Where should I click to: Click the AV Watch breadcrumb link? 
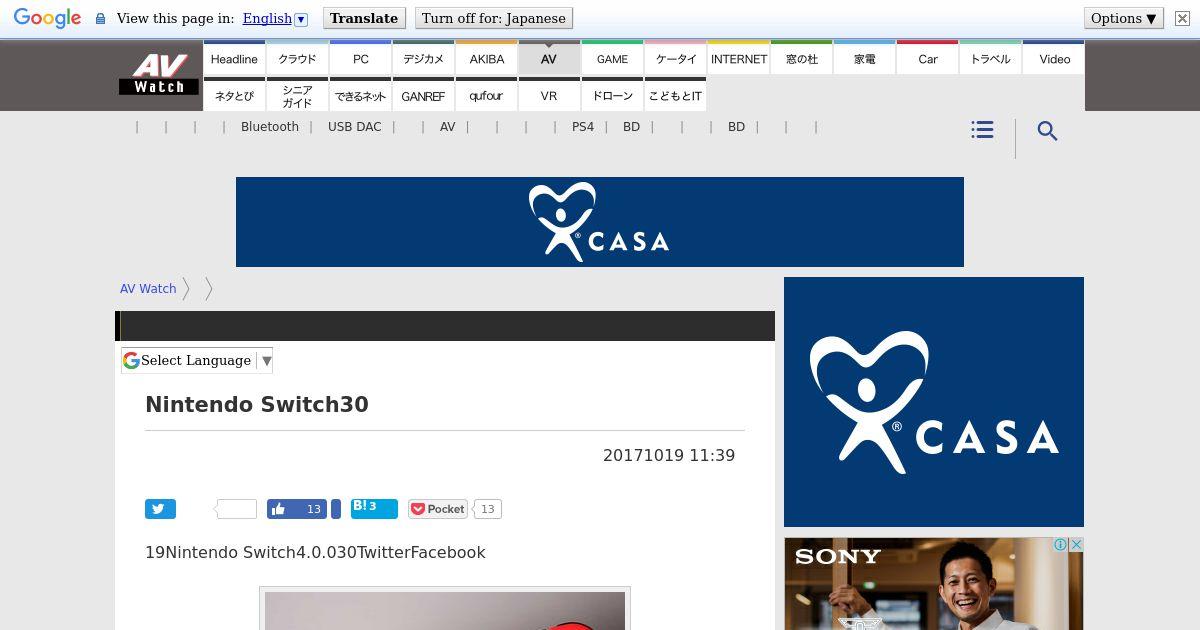click(148, 288)
